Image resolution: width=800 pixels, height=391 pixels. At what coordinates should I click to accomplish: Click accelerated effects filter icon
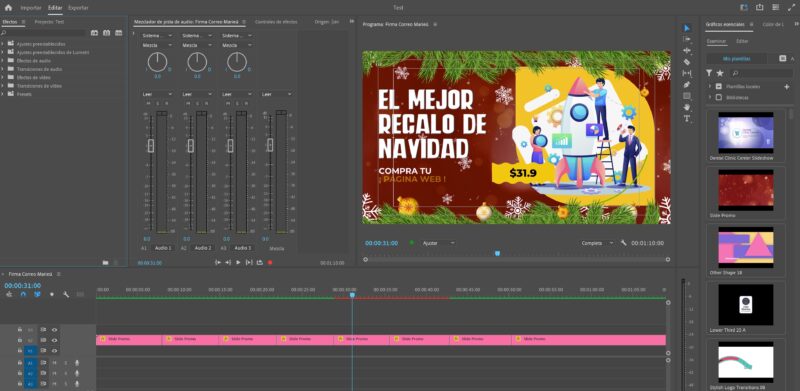[x=94, y=33]
